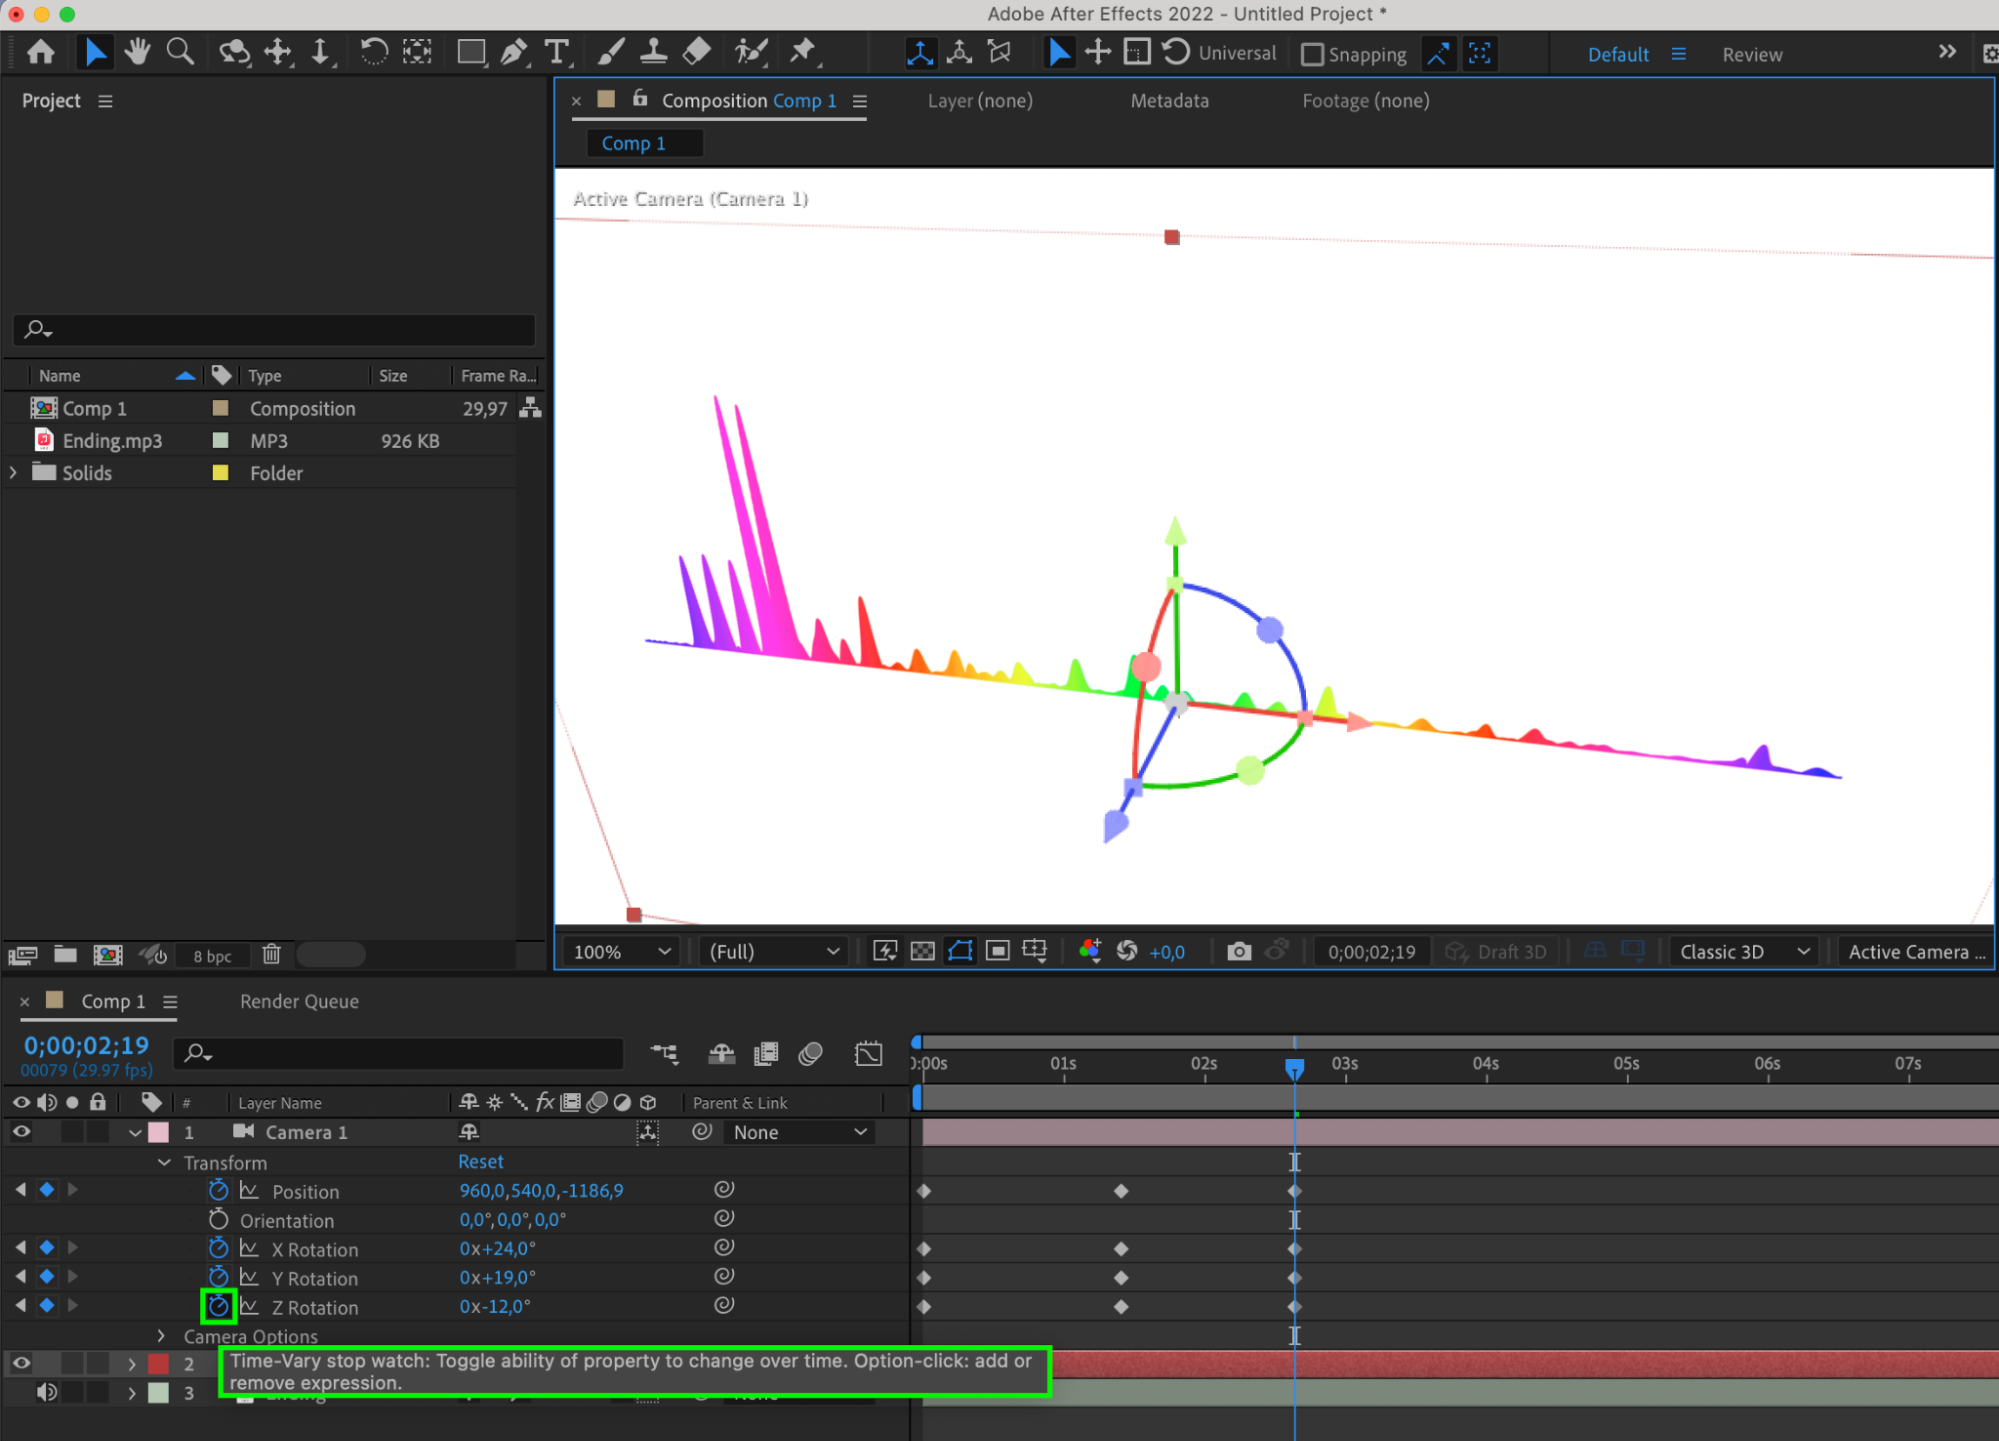Delete selected project item with trash icon

click(271, 954)
